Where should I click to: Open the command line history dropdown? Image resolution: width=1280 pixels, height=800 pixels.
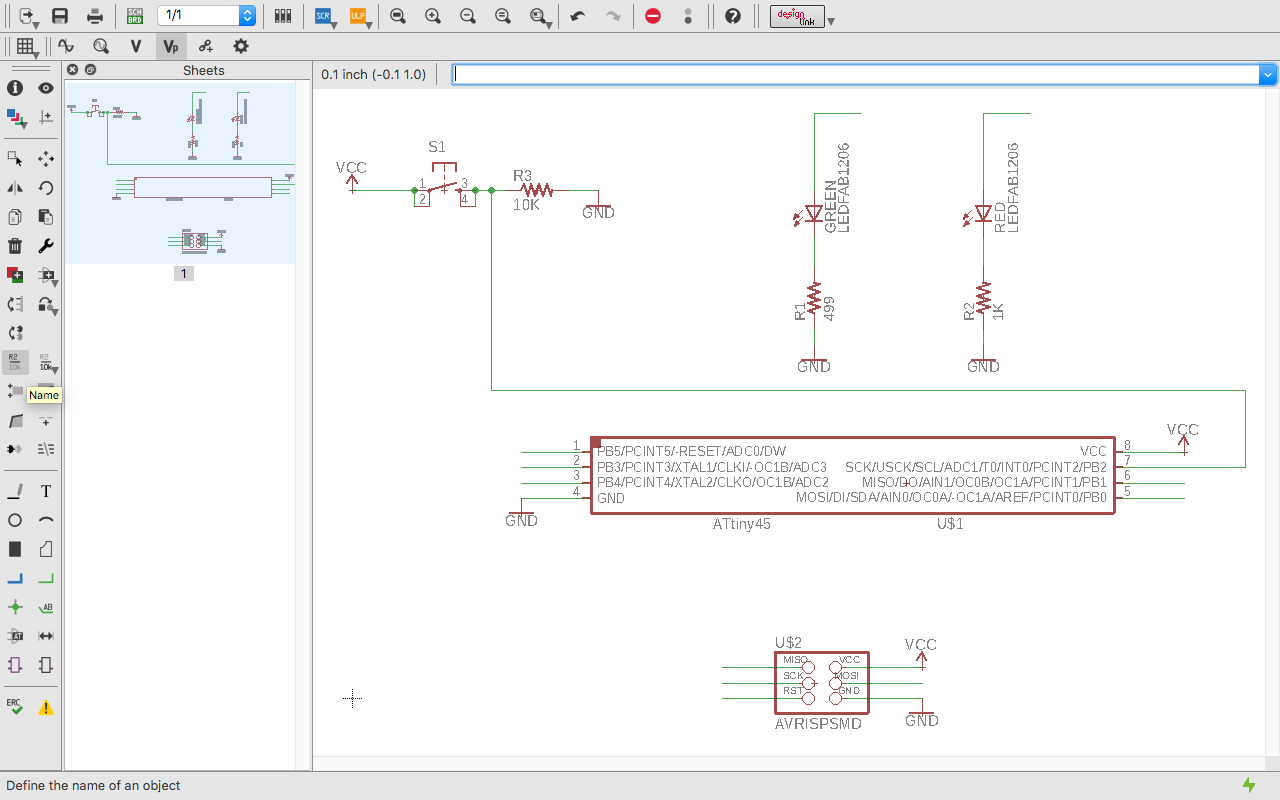click(x=1269, y=74)
